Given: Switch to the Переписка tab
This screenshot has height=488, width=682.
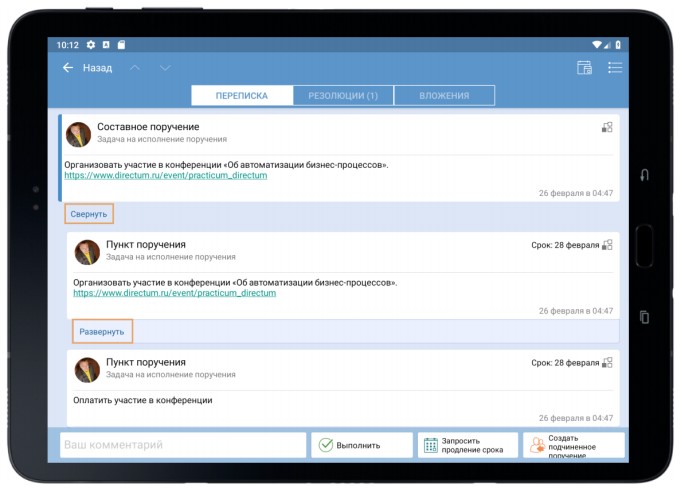Looking at the screenshot, I should point(242,96).
